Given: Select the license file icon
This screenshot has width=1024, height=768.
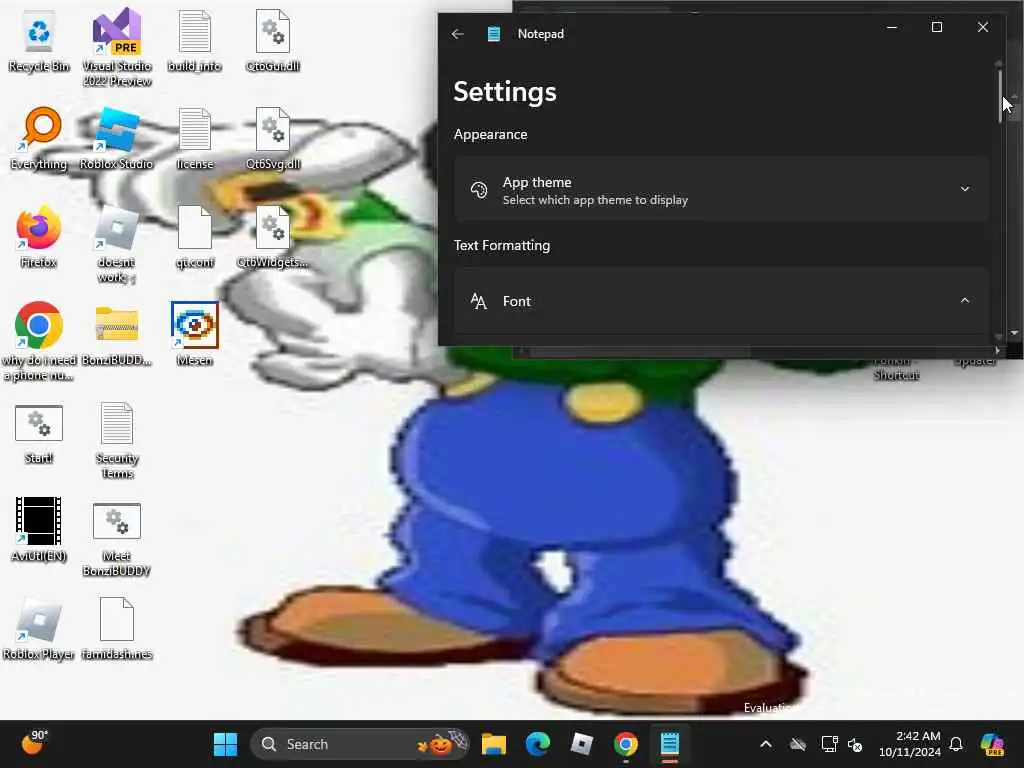Looking at the screenshot, I should coord(195,139).
